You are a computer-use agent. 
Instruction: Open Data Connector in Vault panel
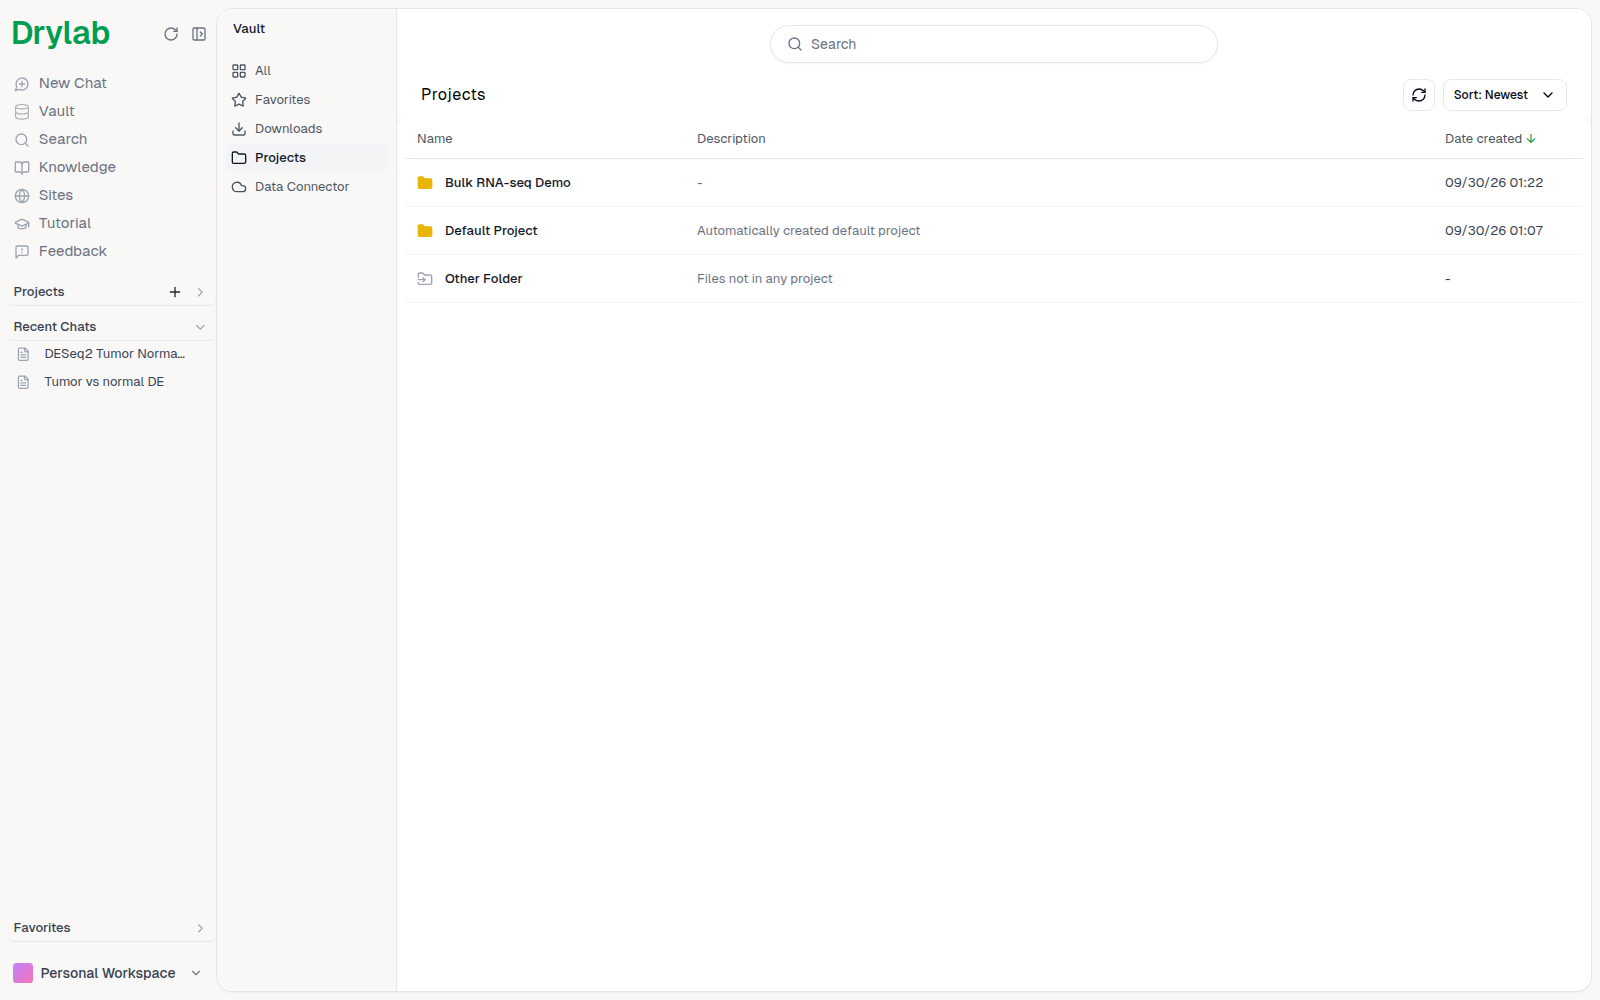pos(306,187)
